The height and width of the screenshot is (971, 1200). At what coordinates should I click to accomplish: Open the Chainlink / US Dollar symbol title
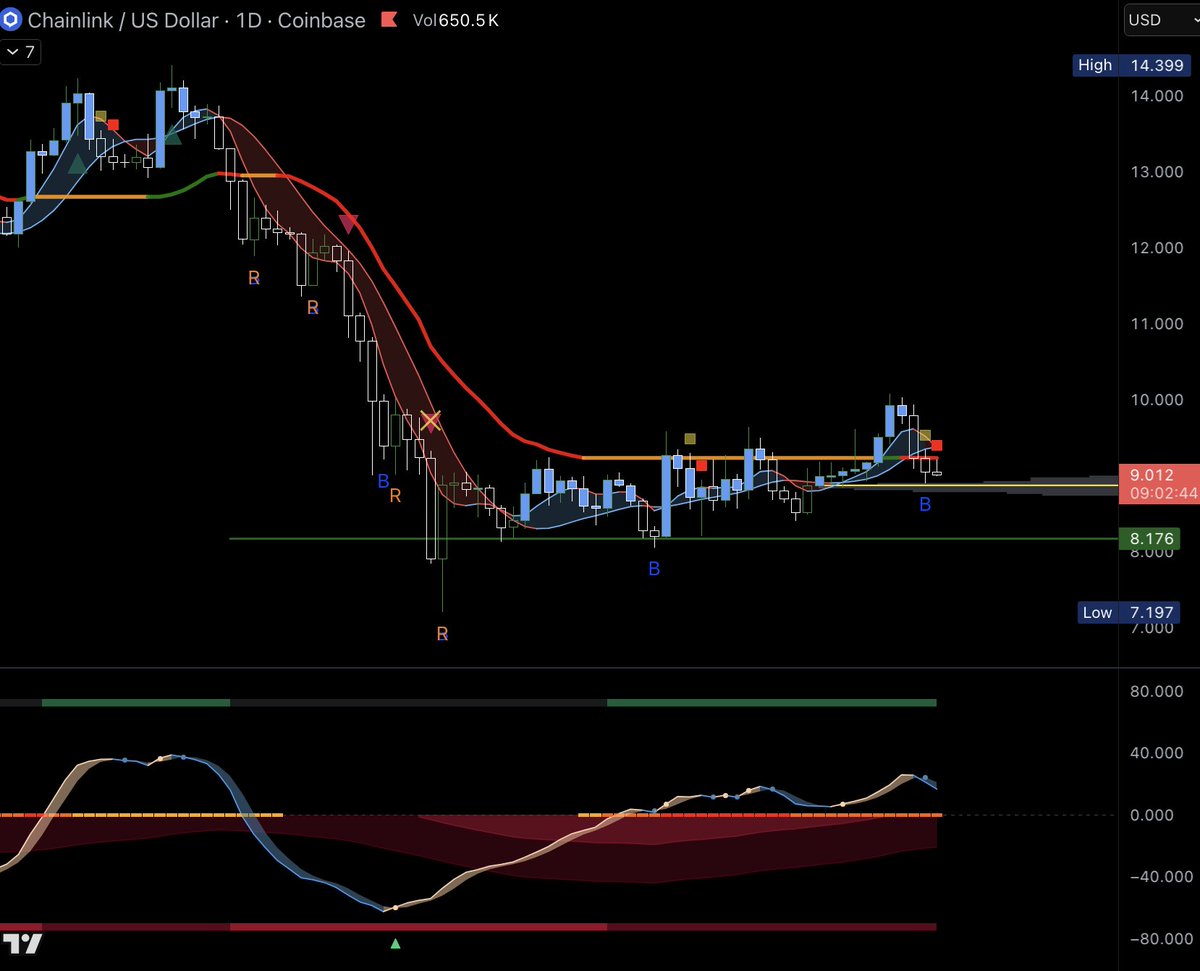[x=196, y=20]
